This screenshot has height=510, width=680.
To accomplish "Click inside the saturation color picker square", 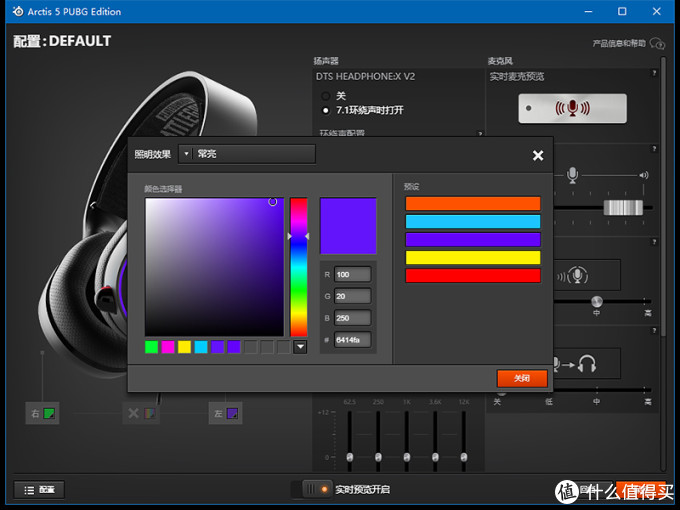I will point(214,267).
